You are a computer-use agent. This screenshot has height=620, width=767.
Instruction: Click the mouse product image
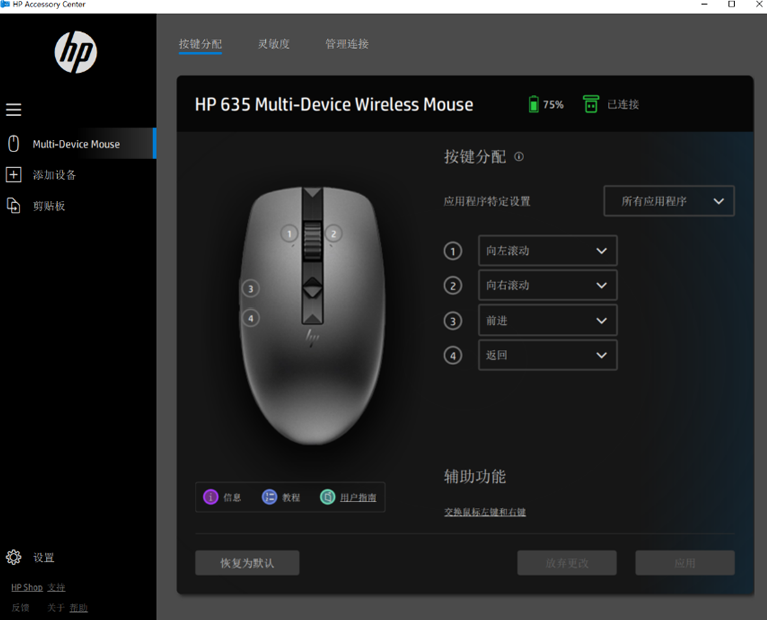click(x=312, y=316)
